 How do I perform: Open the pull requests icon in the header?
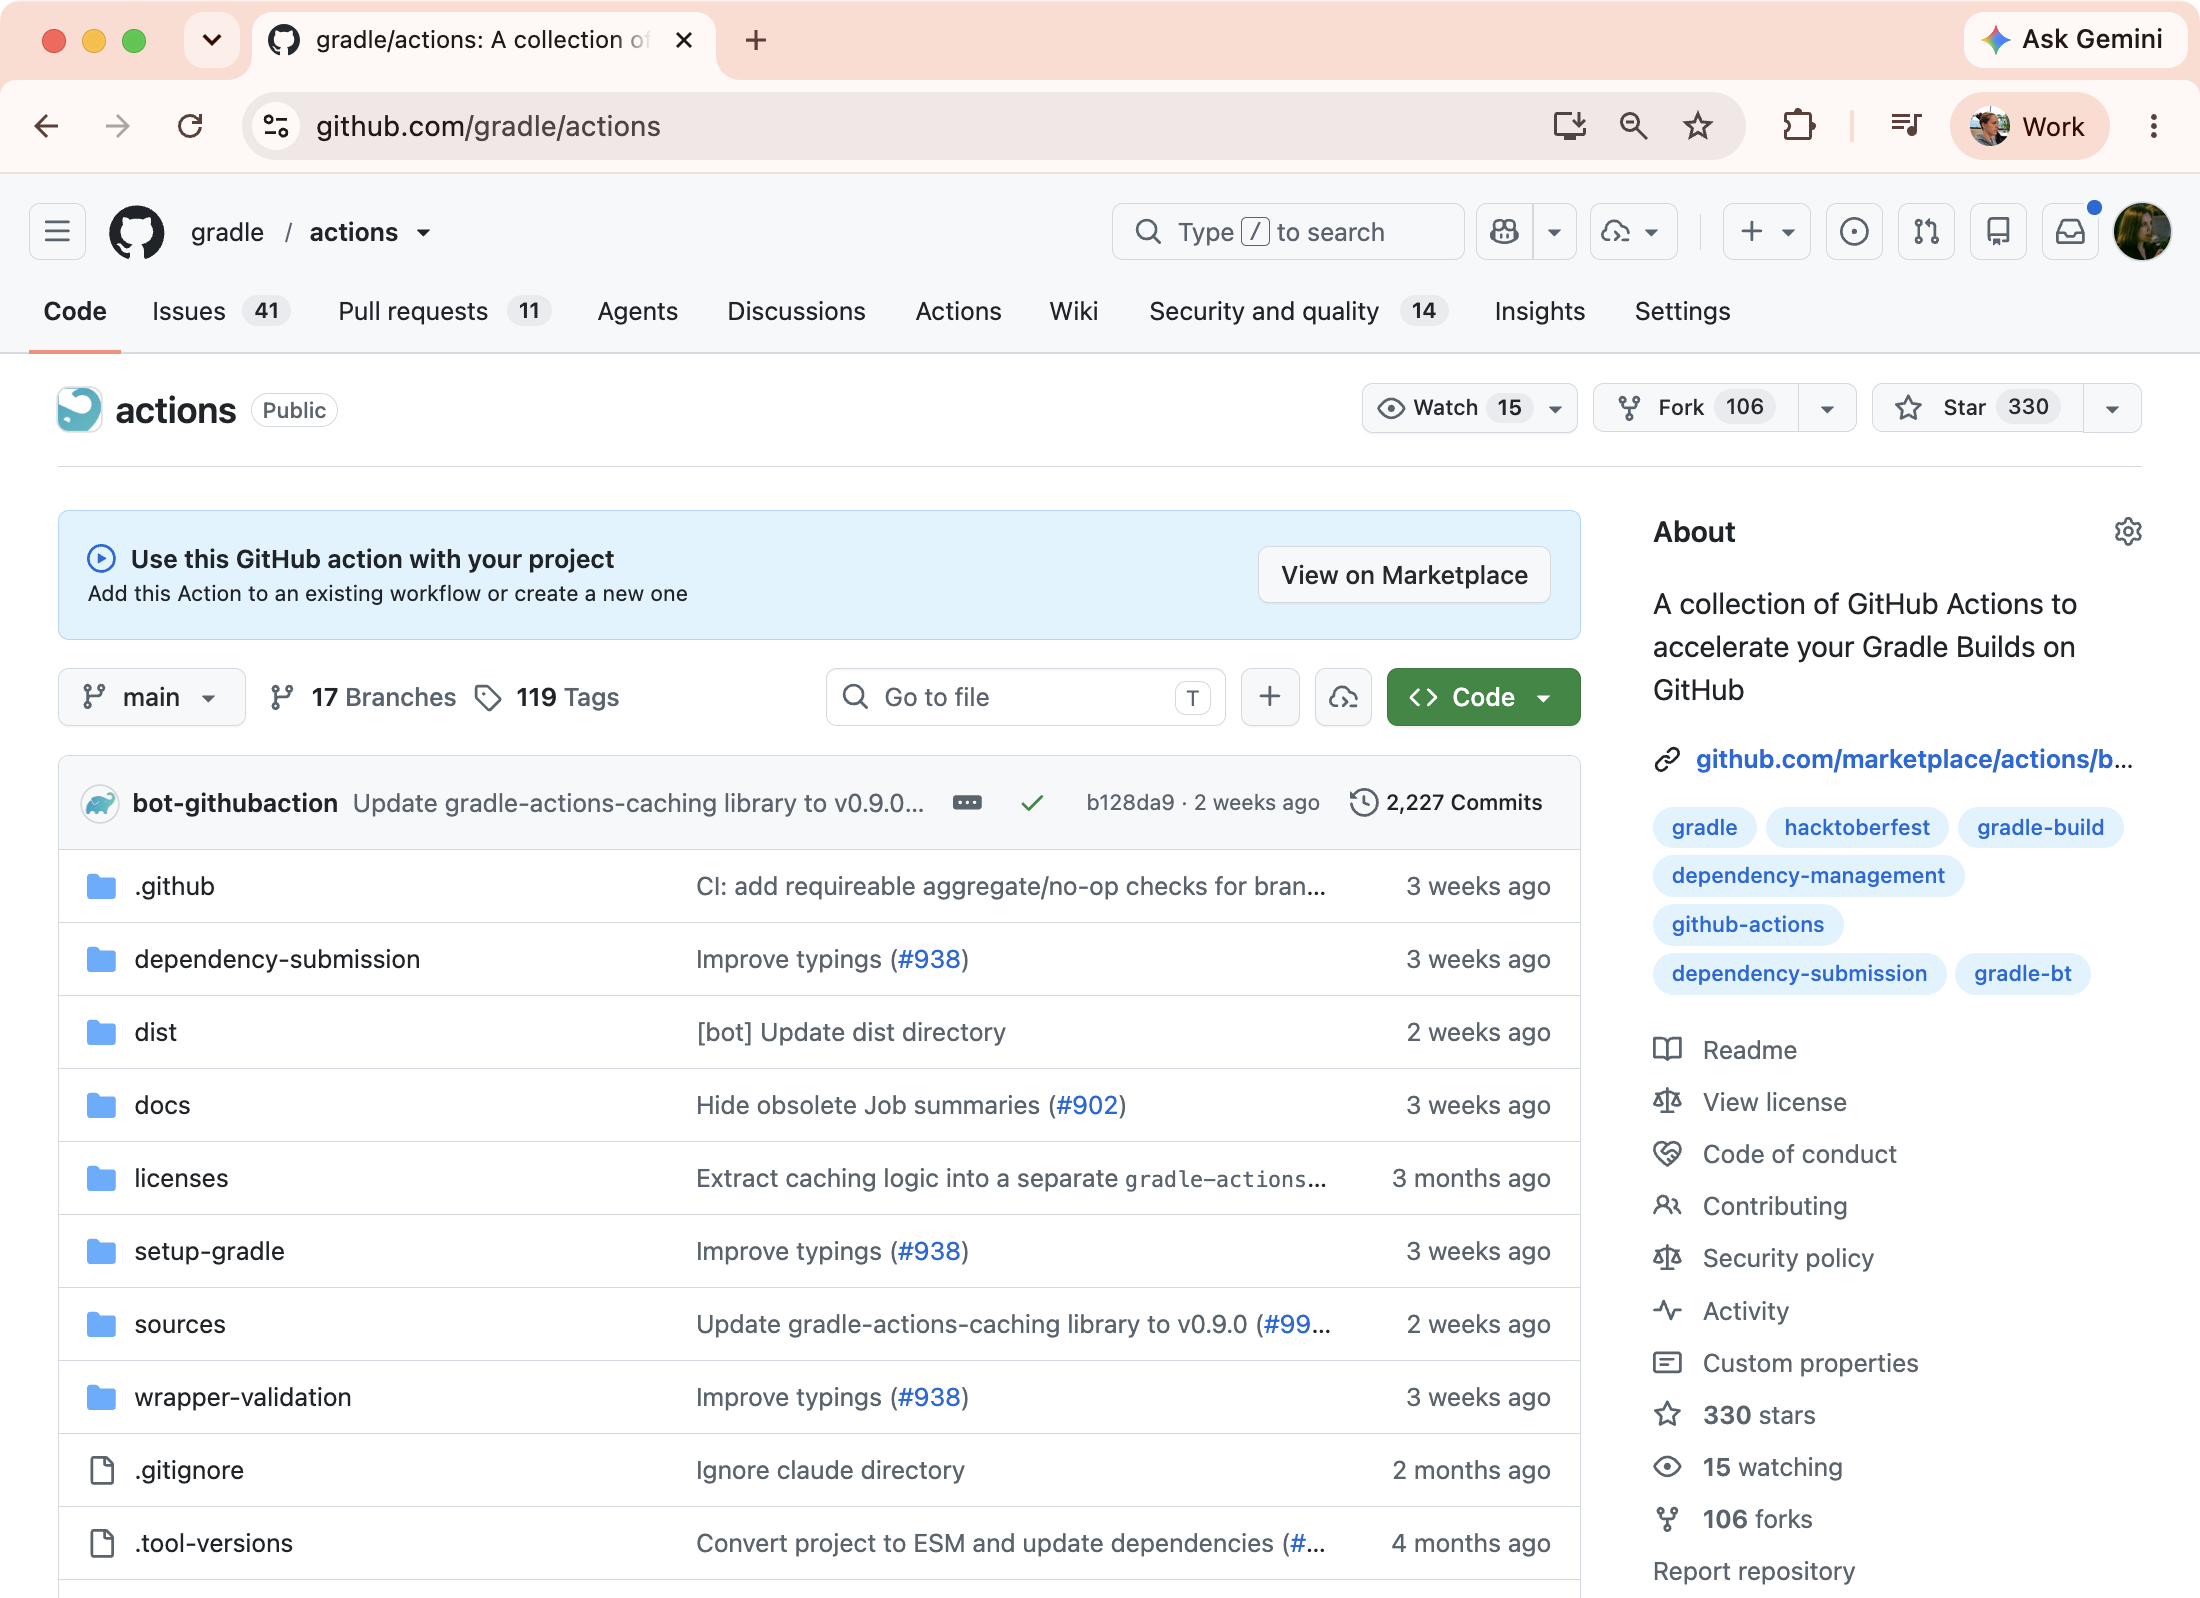pos(1926,232)
